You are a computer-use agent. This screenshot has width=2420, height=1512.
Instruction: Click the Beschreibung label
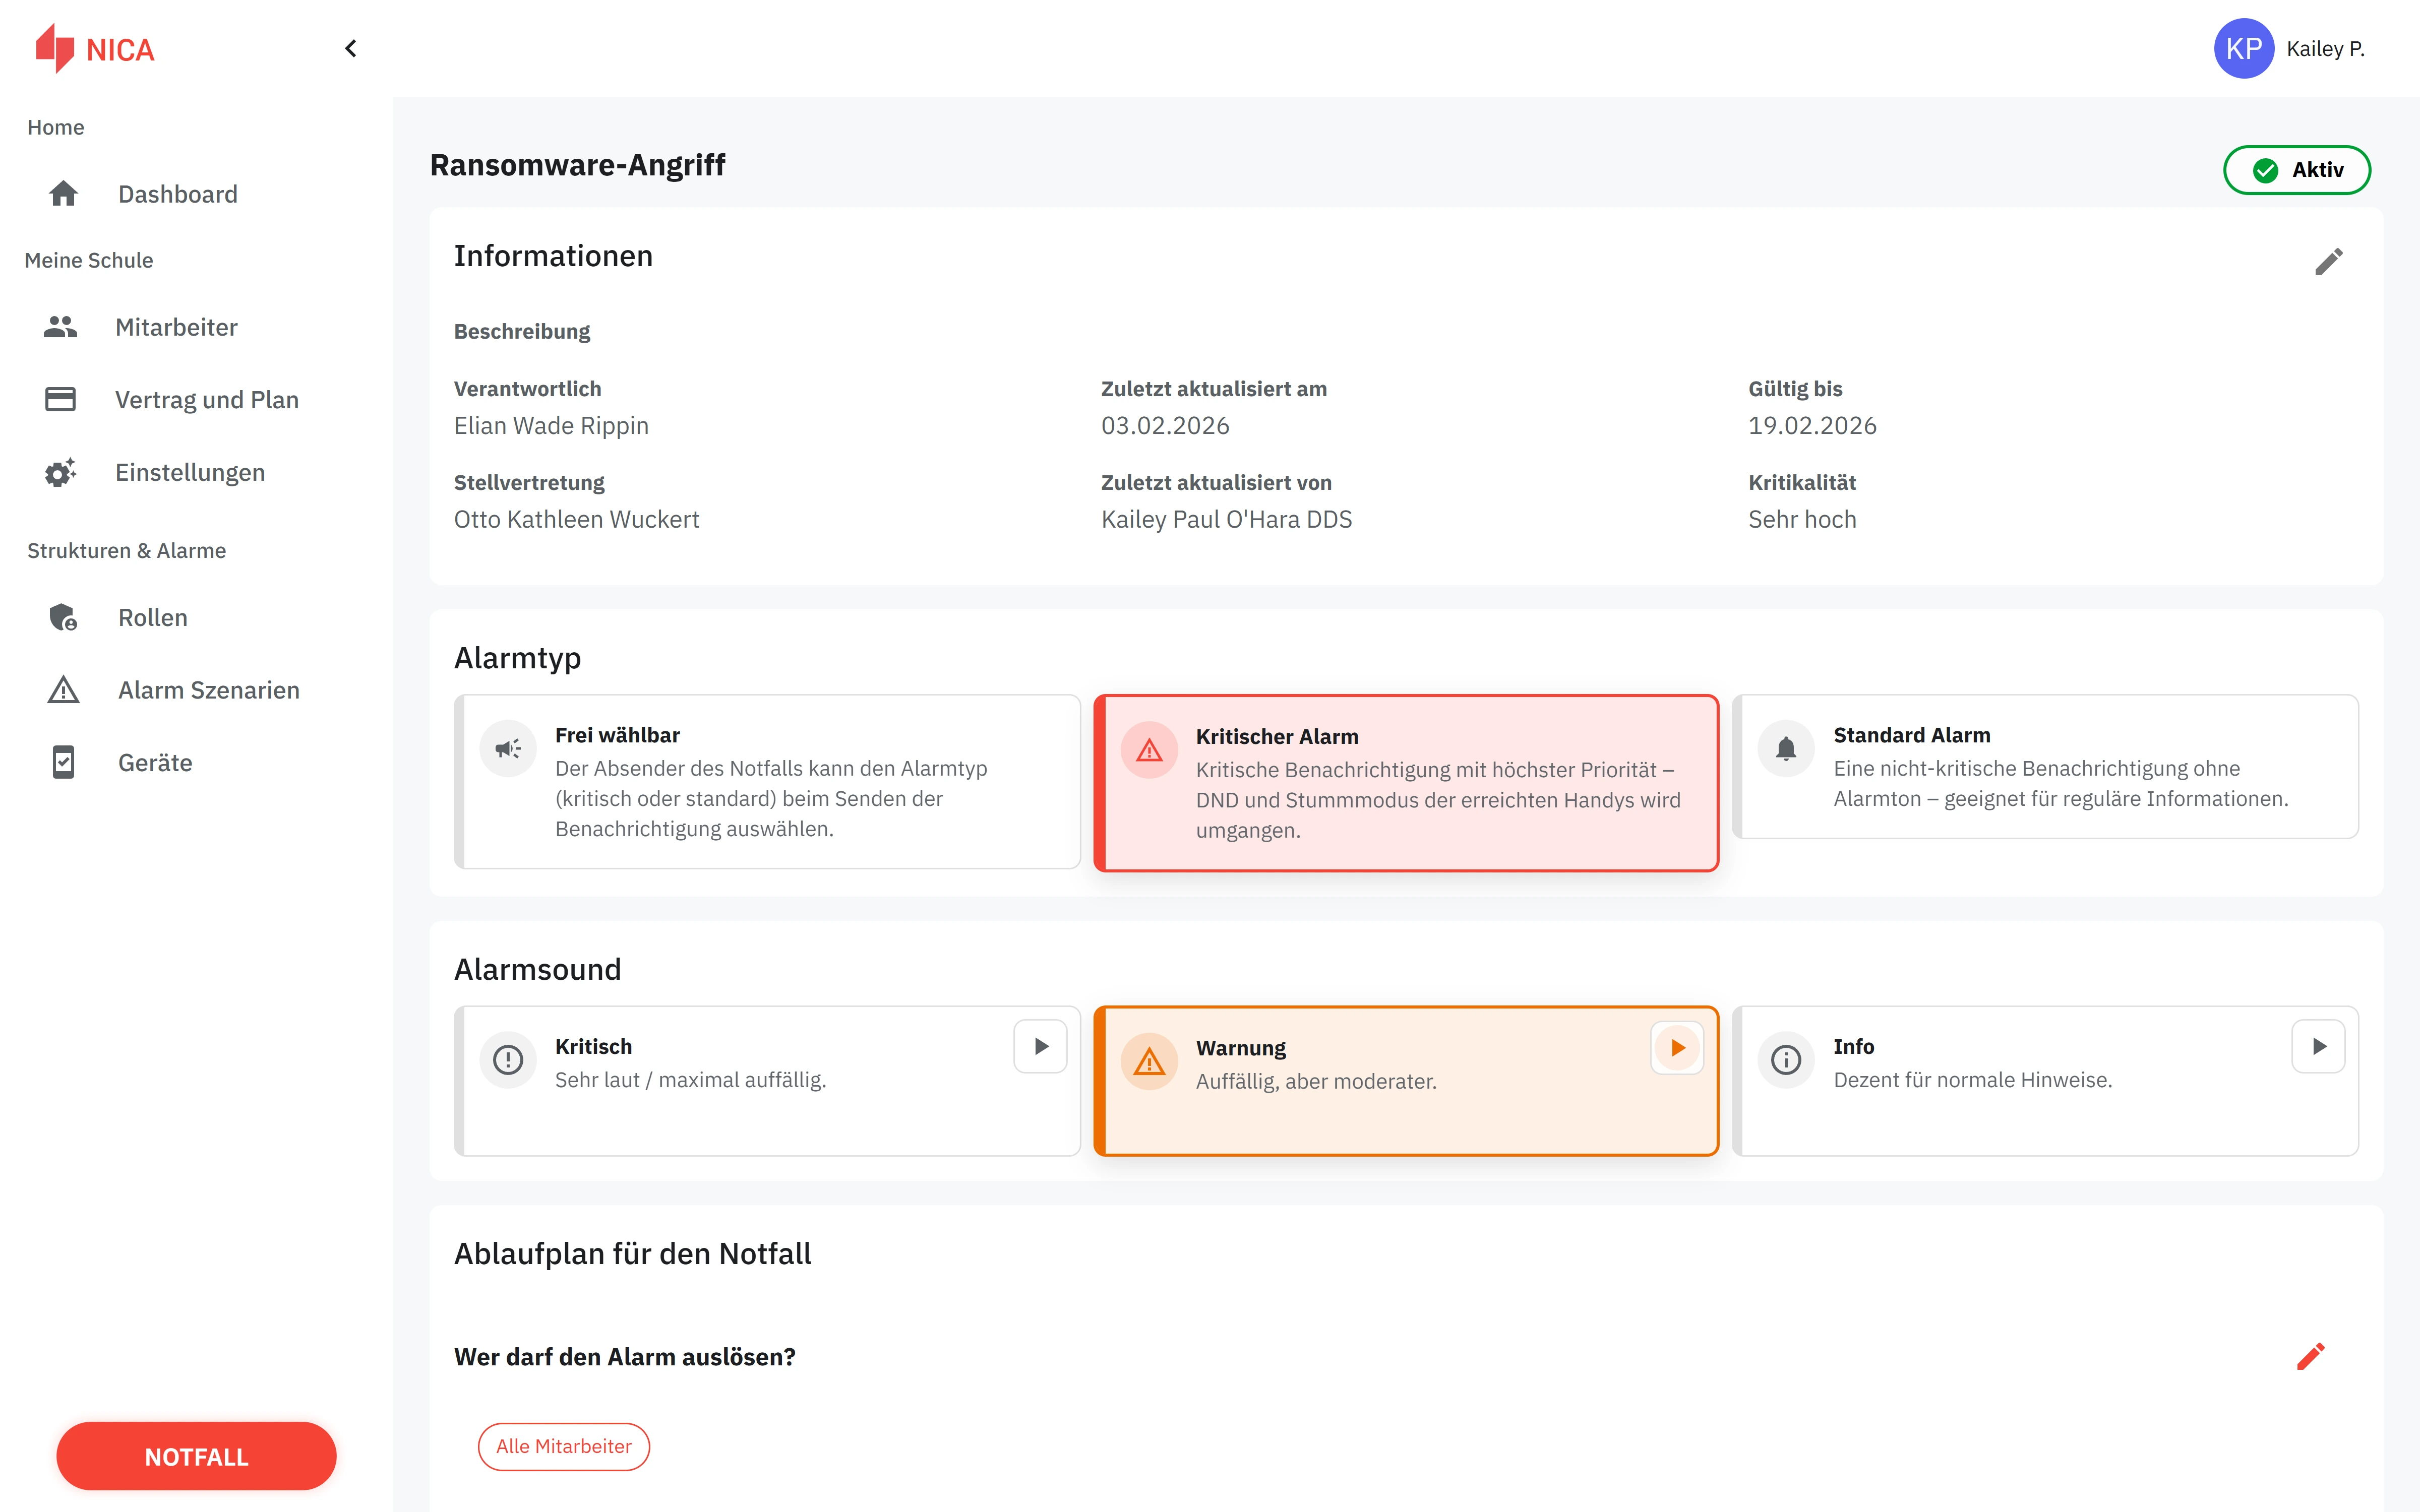tap(522, 331)
